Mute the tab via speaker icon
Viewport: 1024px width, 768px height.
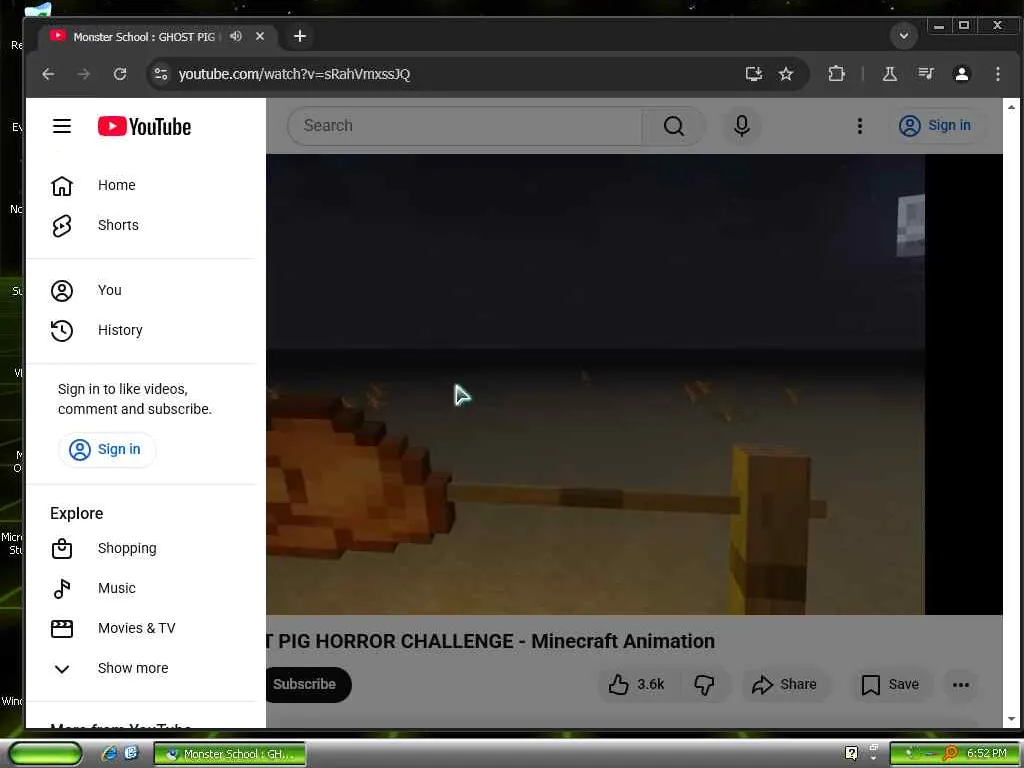pos(236,37)
